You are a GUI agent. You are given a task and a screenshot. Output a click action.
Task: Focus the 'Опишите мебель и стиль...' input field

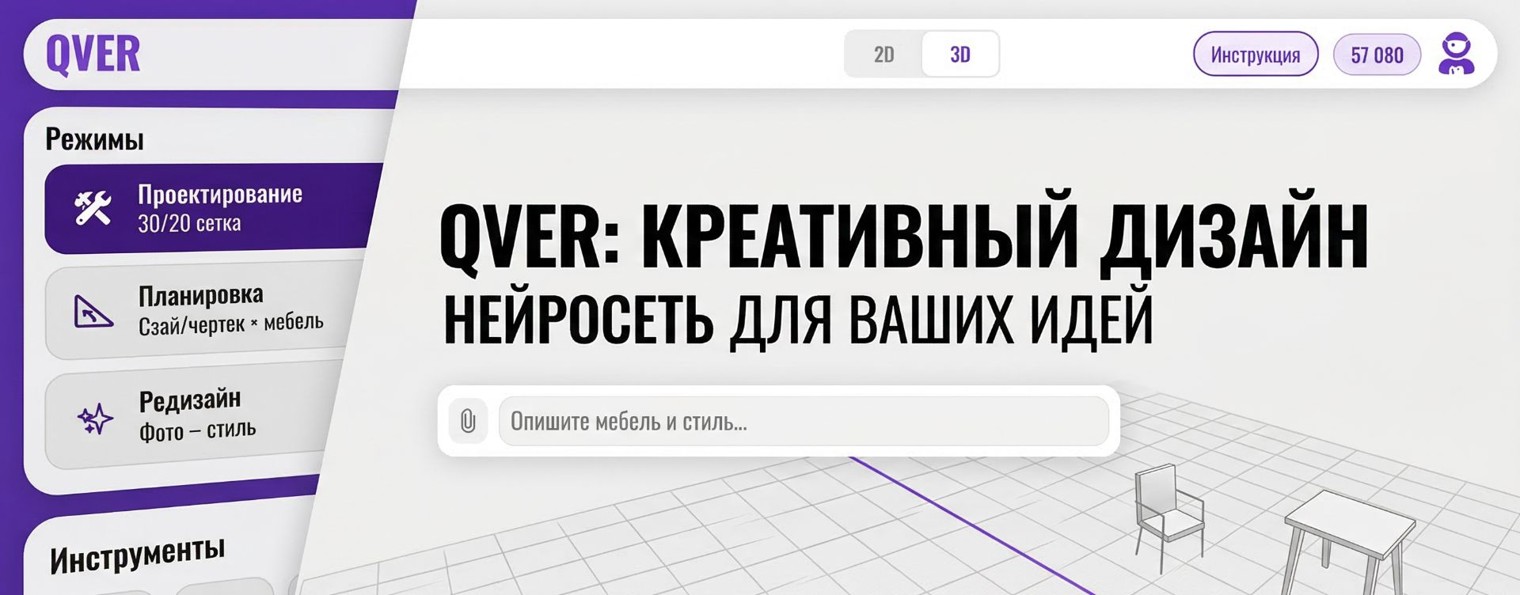tap(803, 421)
